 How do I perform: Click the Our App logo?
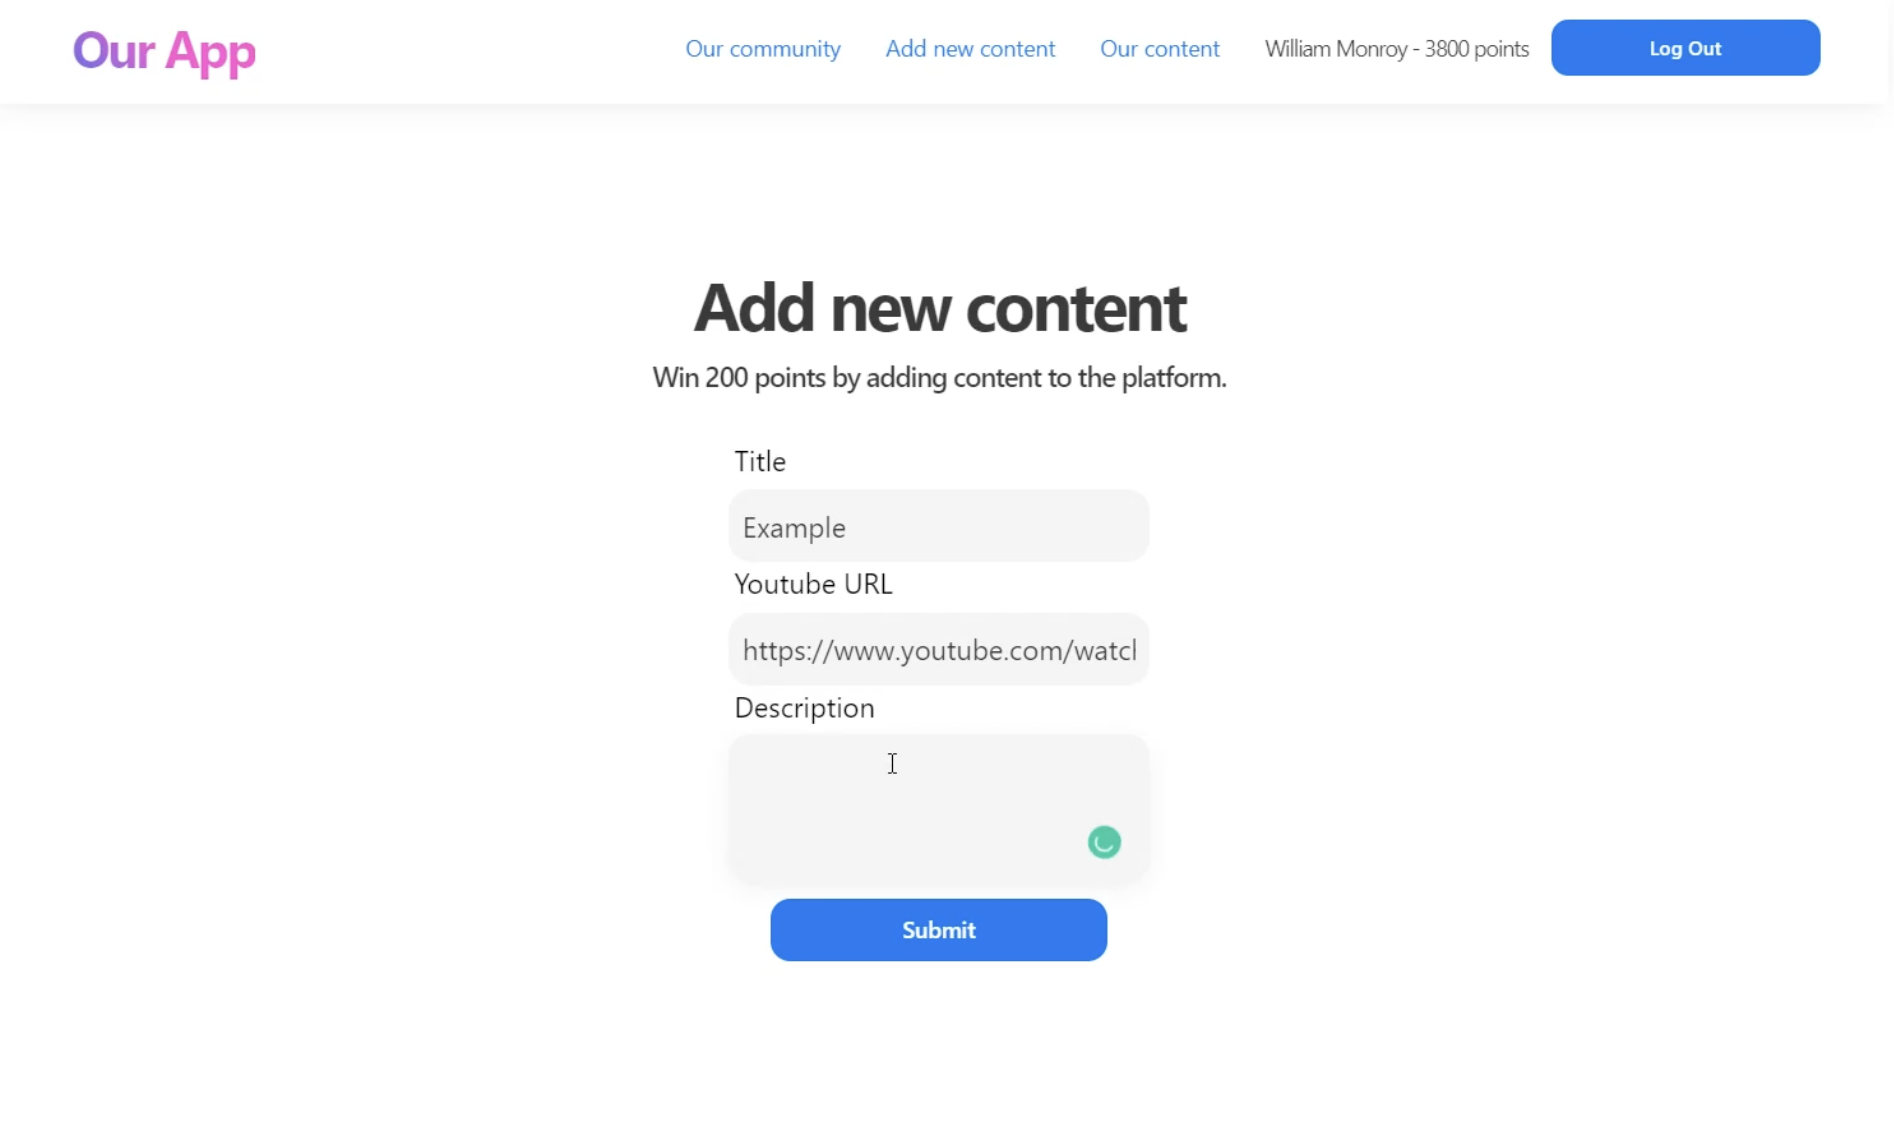click(x=164, y=50)
